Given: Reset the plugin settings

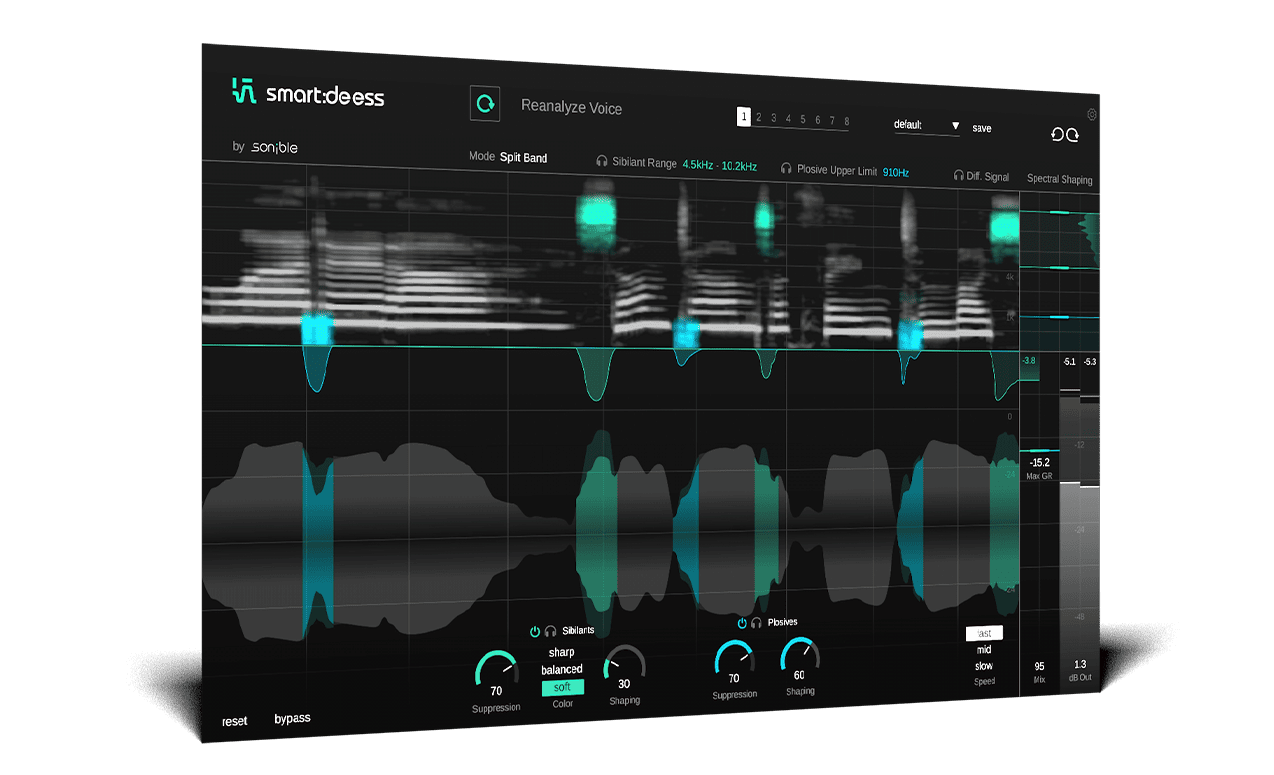Looking at the screenshot, I should click(235, 721).
